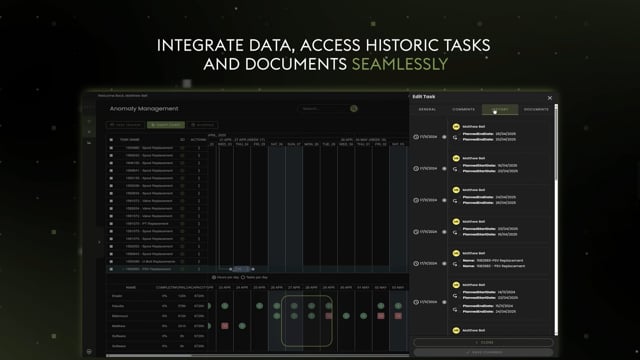Click the green highlighted toolbar button above the task list
The height and width of the screenshot is (360, 640).
tap(166, 125)
